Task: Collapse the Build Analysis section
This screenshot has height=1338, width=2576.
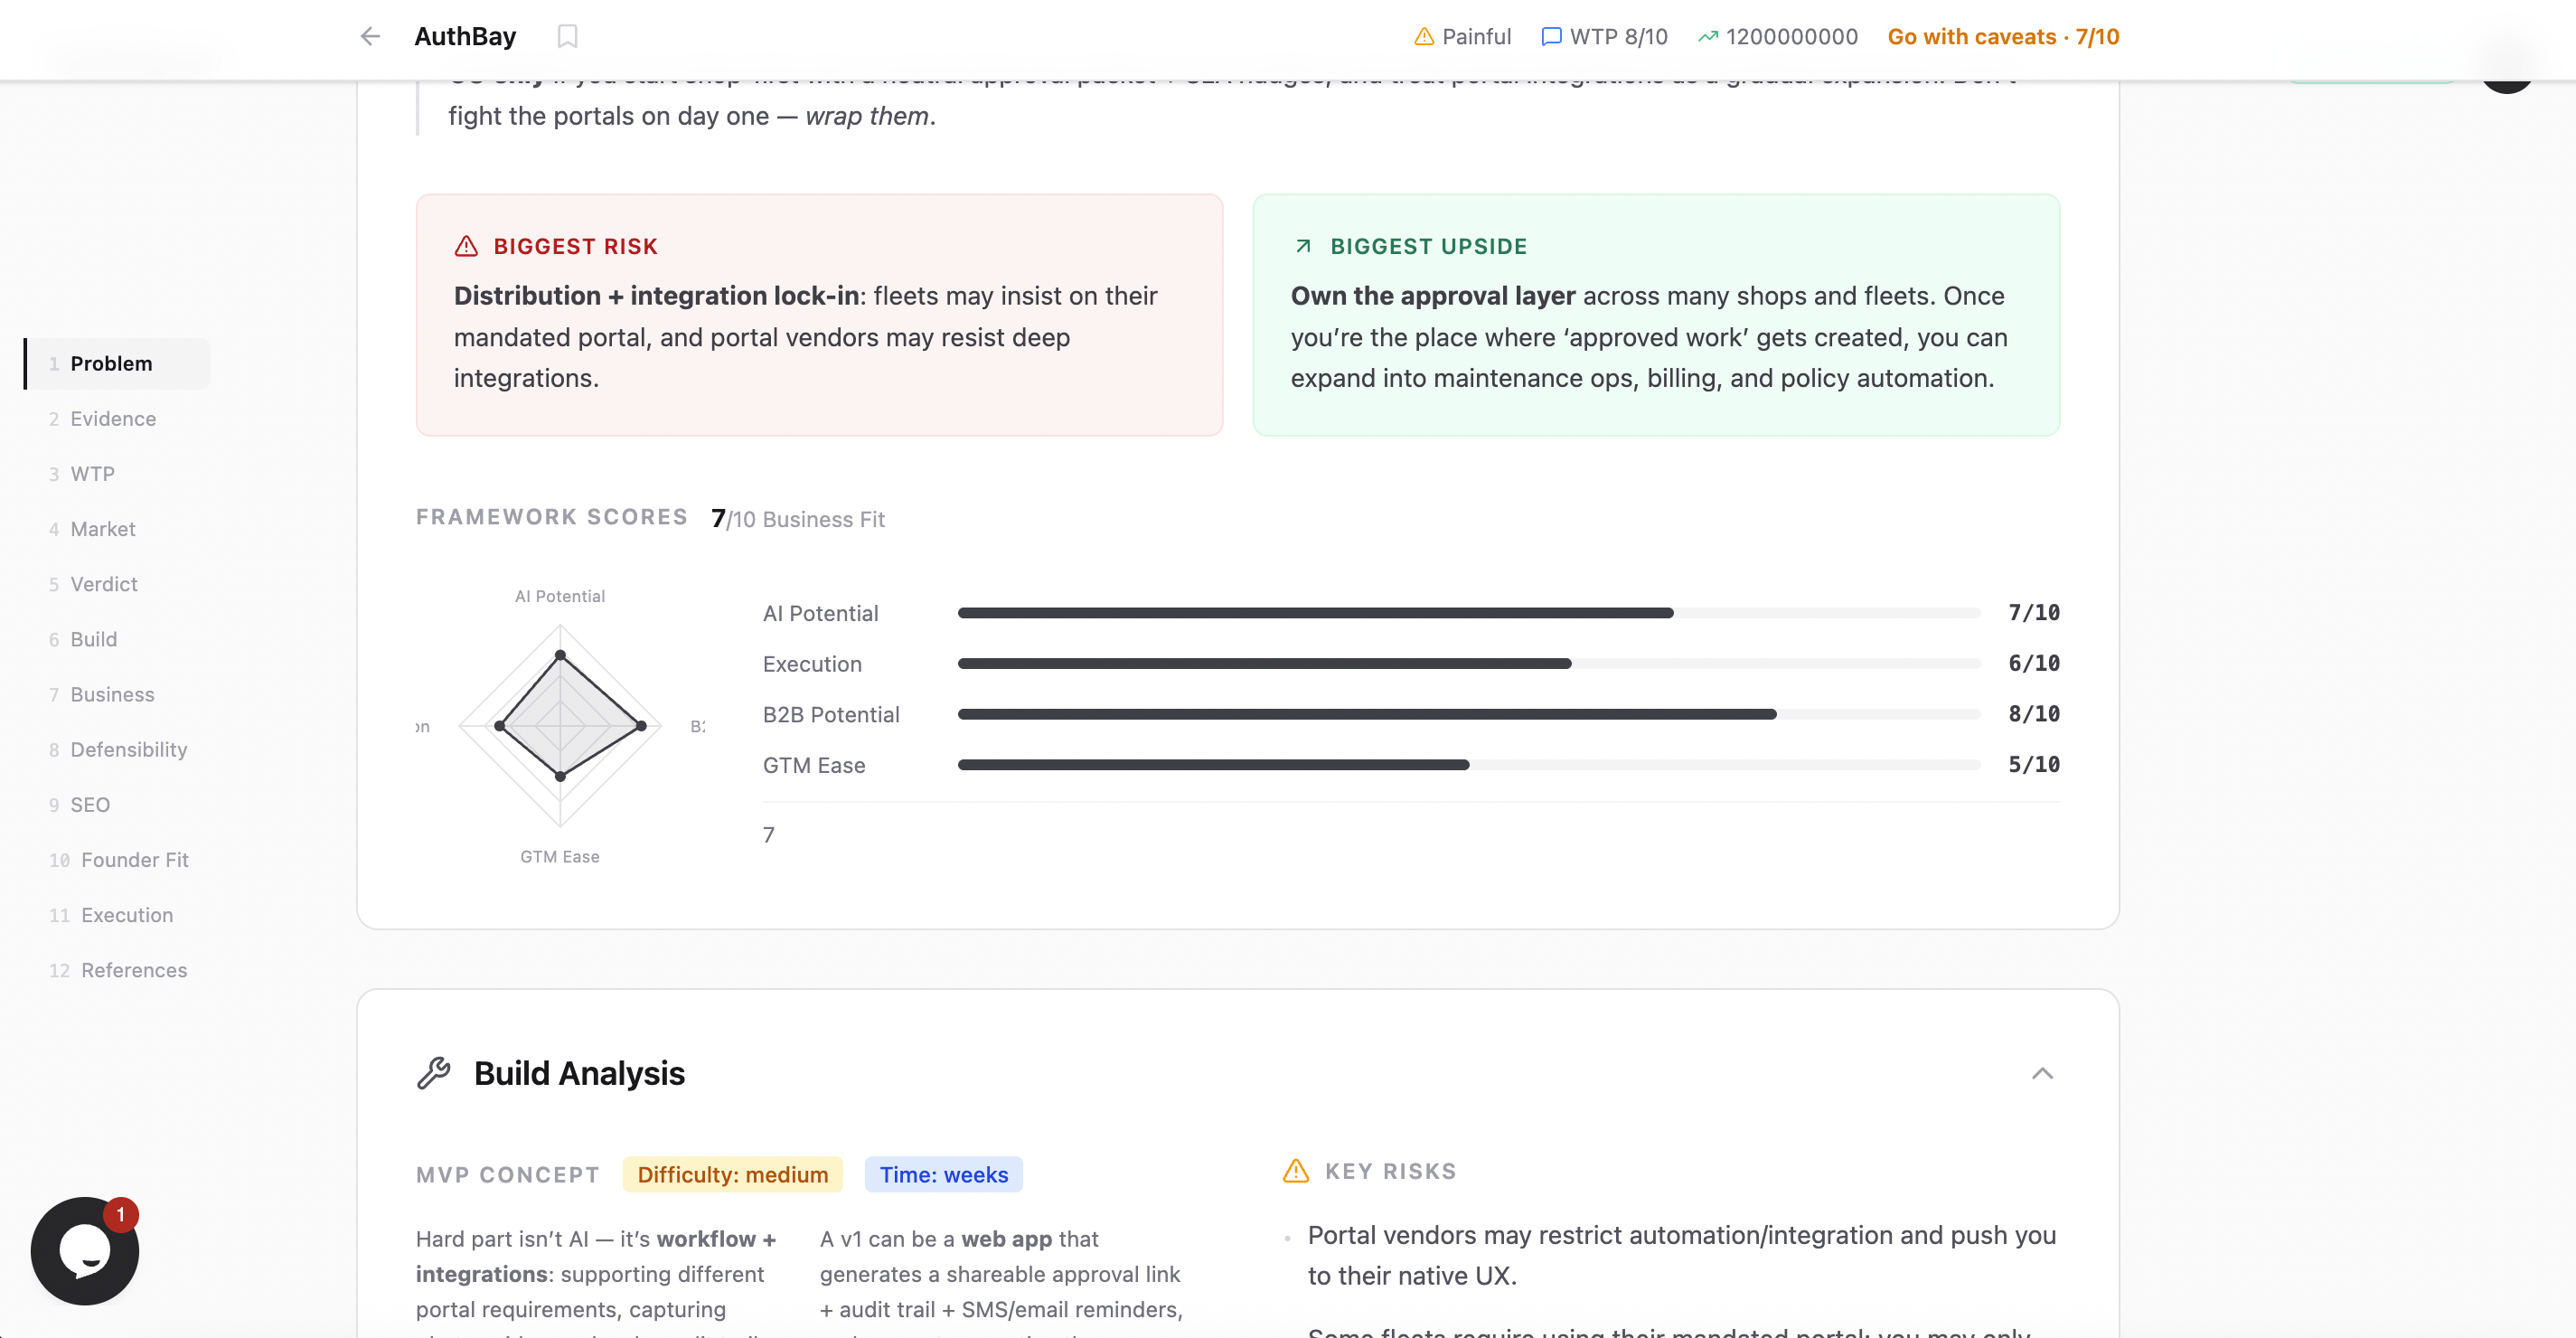Action: coord(2042,1073)
